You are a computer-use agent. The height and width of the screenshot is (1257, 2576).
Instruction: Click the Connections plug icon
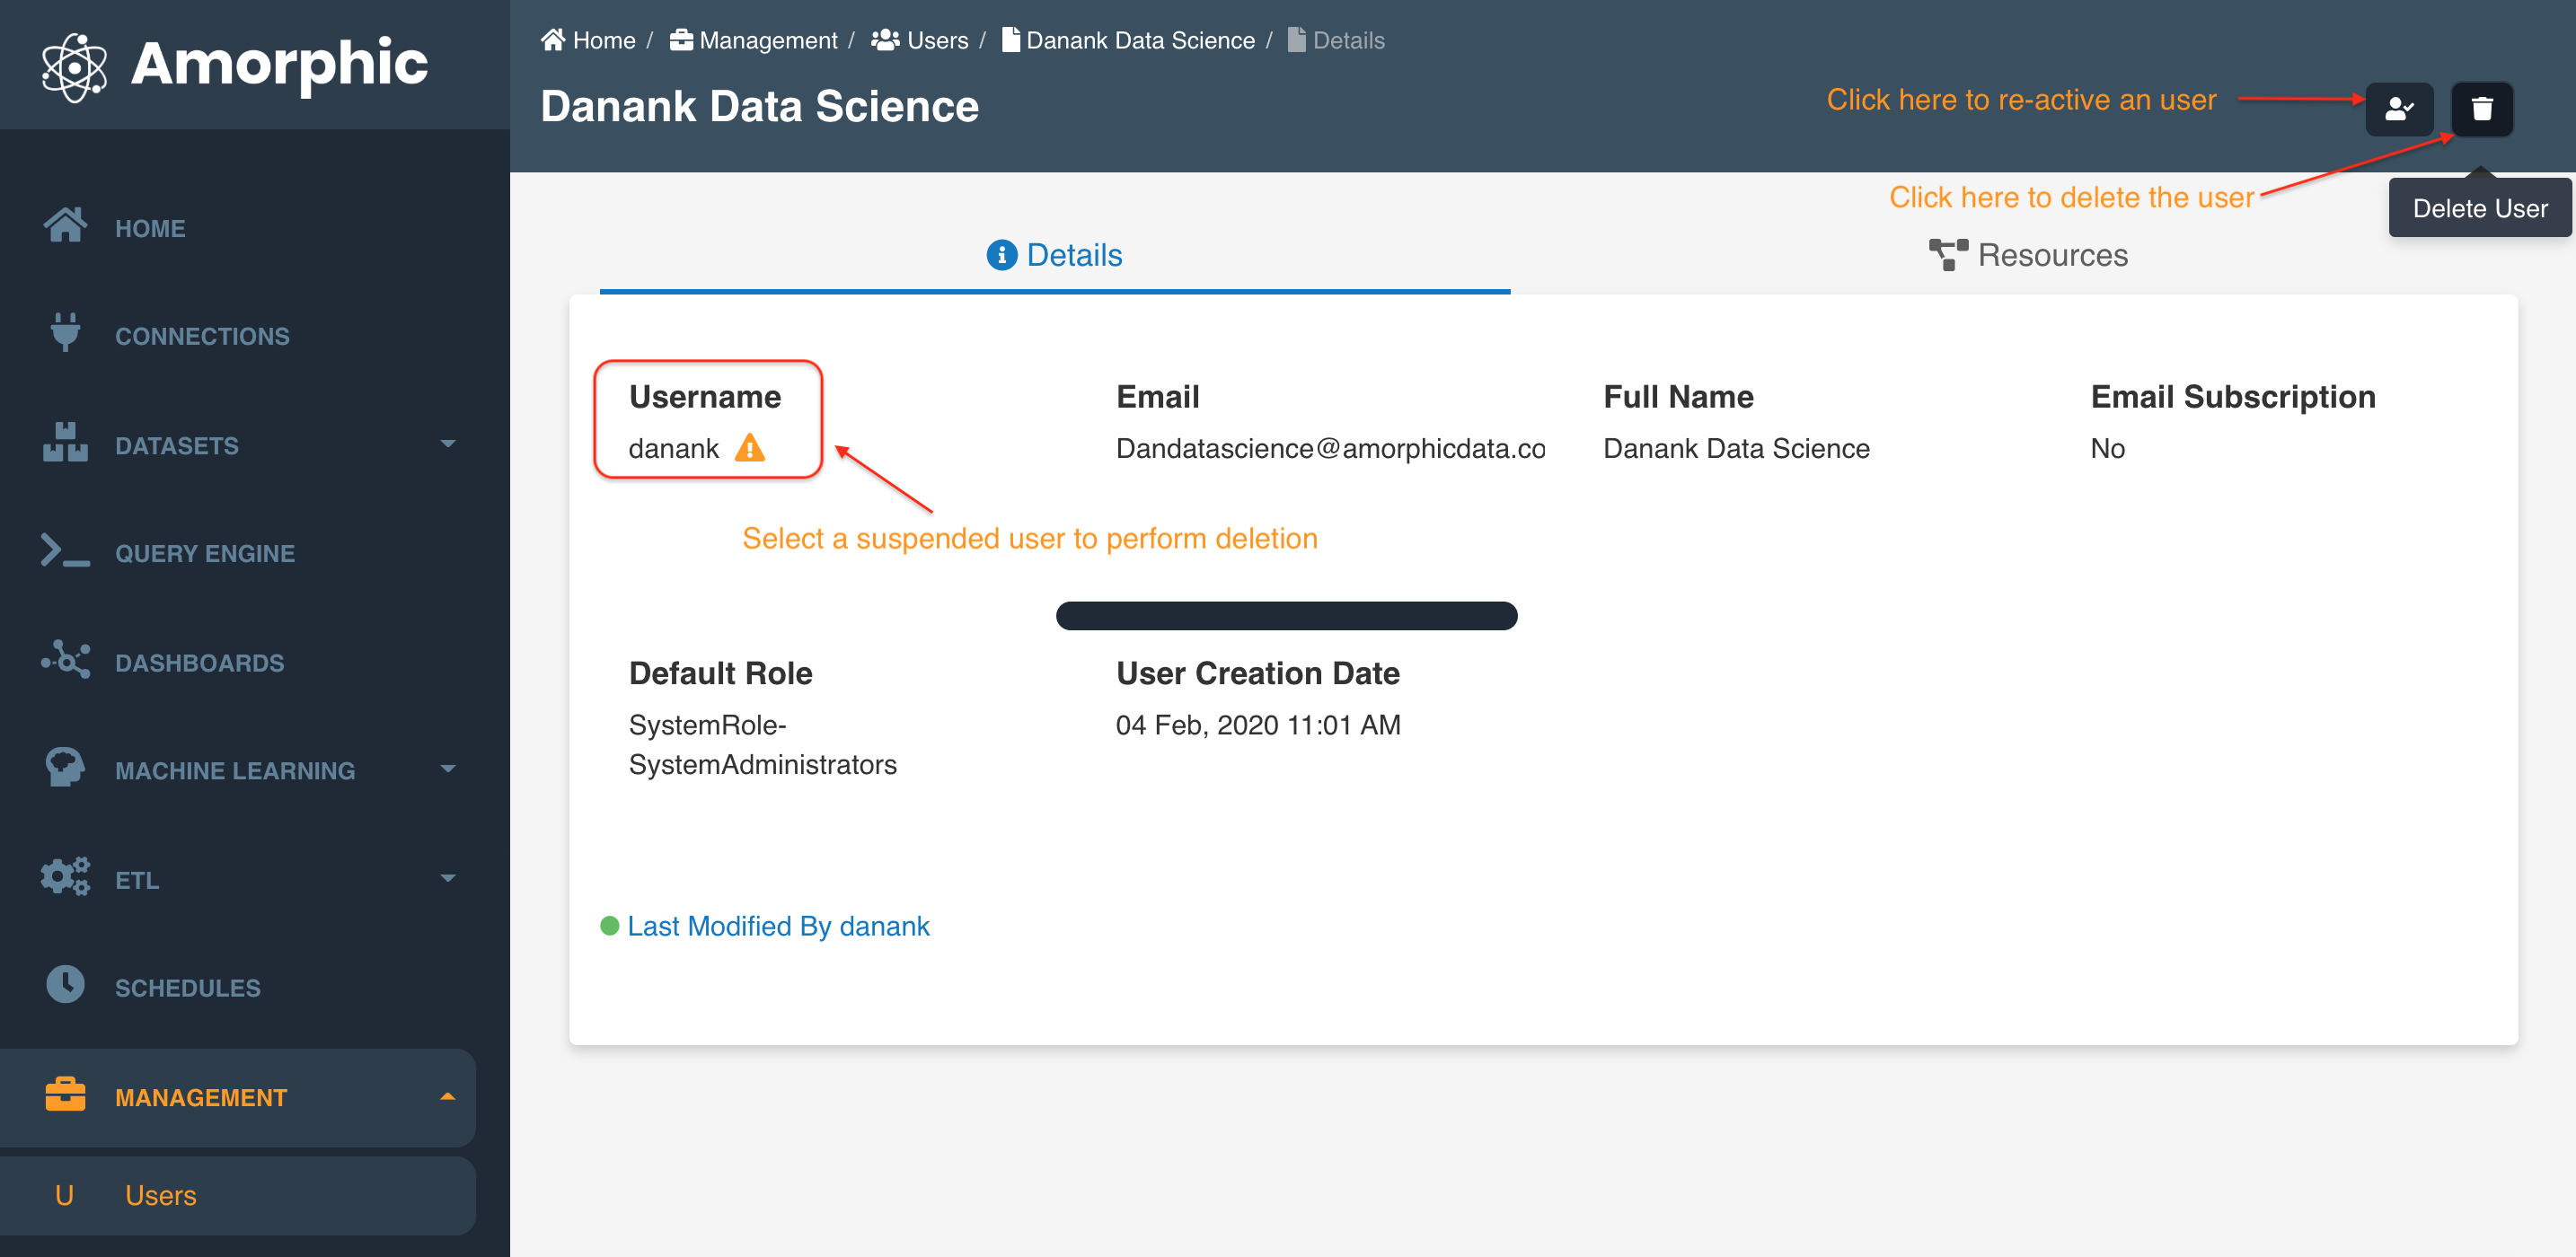[65, 333]
